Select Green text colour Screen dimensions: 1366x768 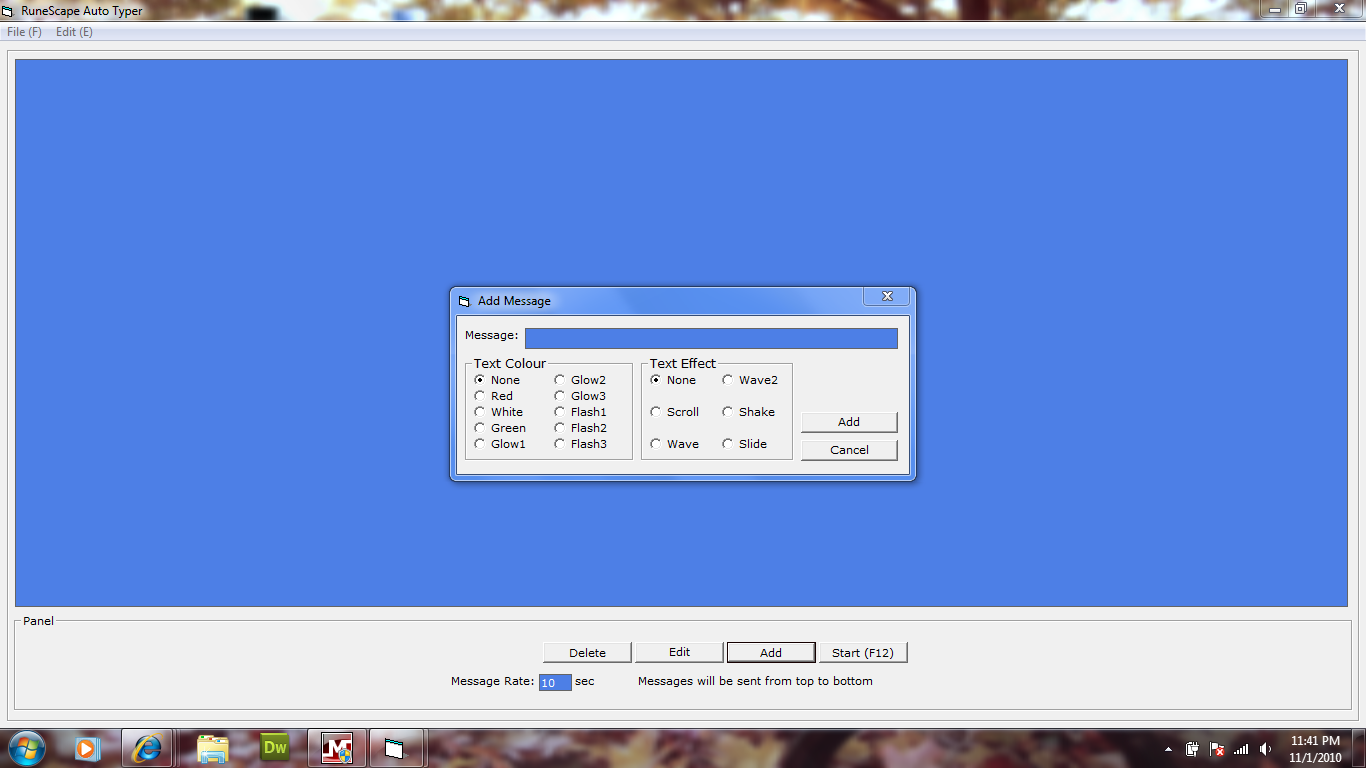tap(500, 428)
